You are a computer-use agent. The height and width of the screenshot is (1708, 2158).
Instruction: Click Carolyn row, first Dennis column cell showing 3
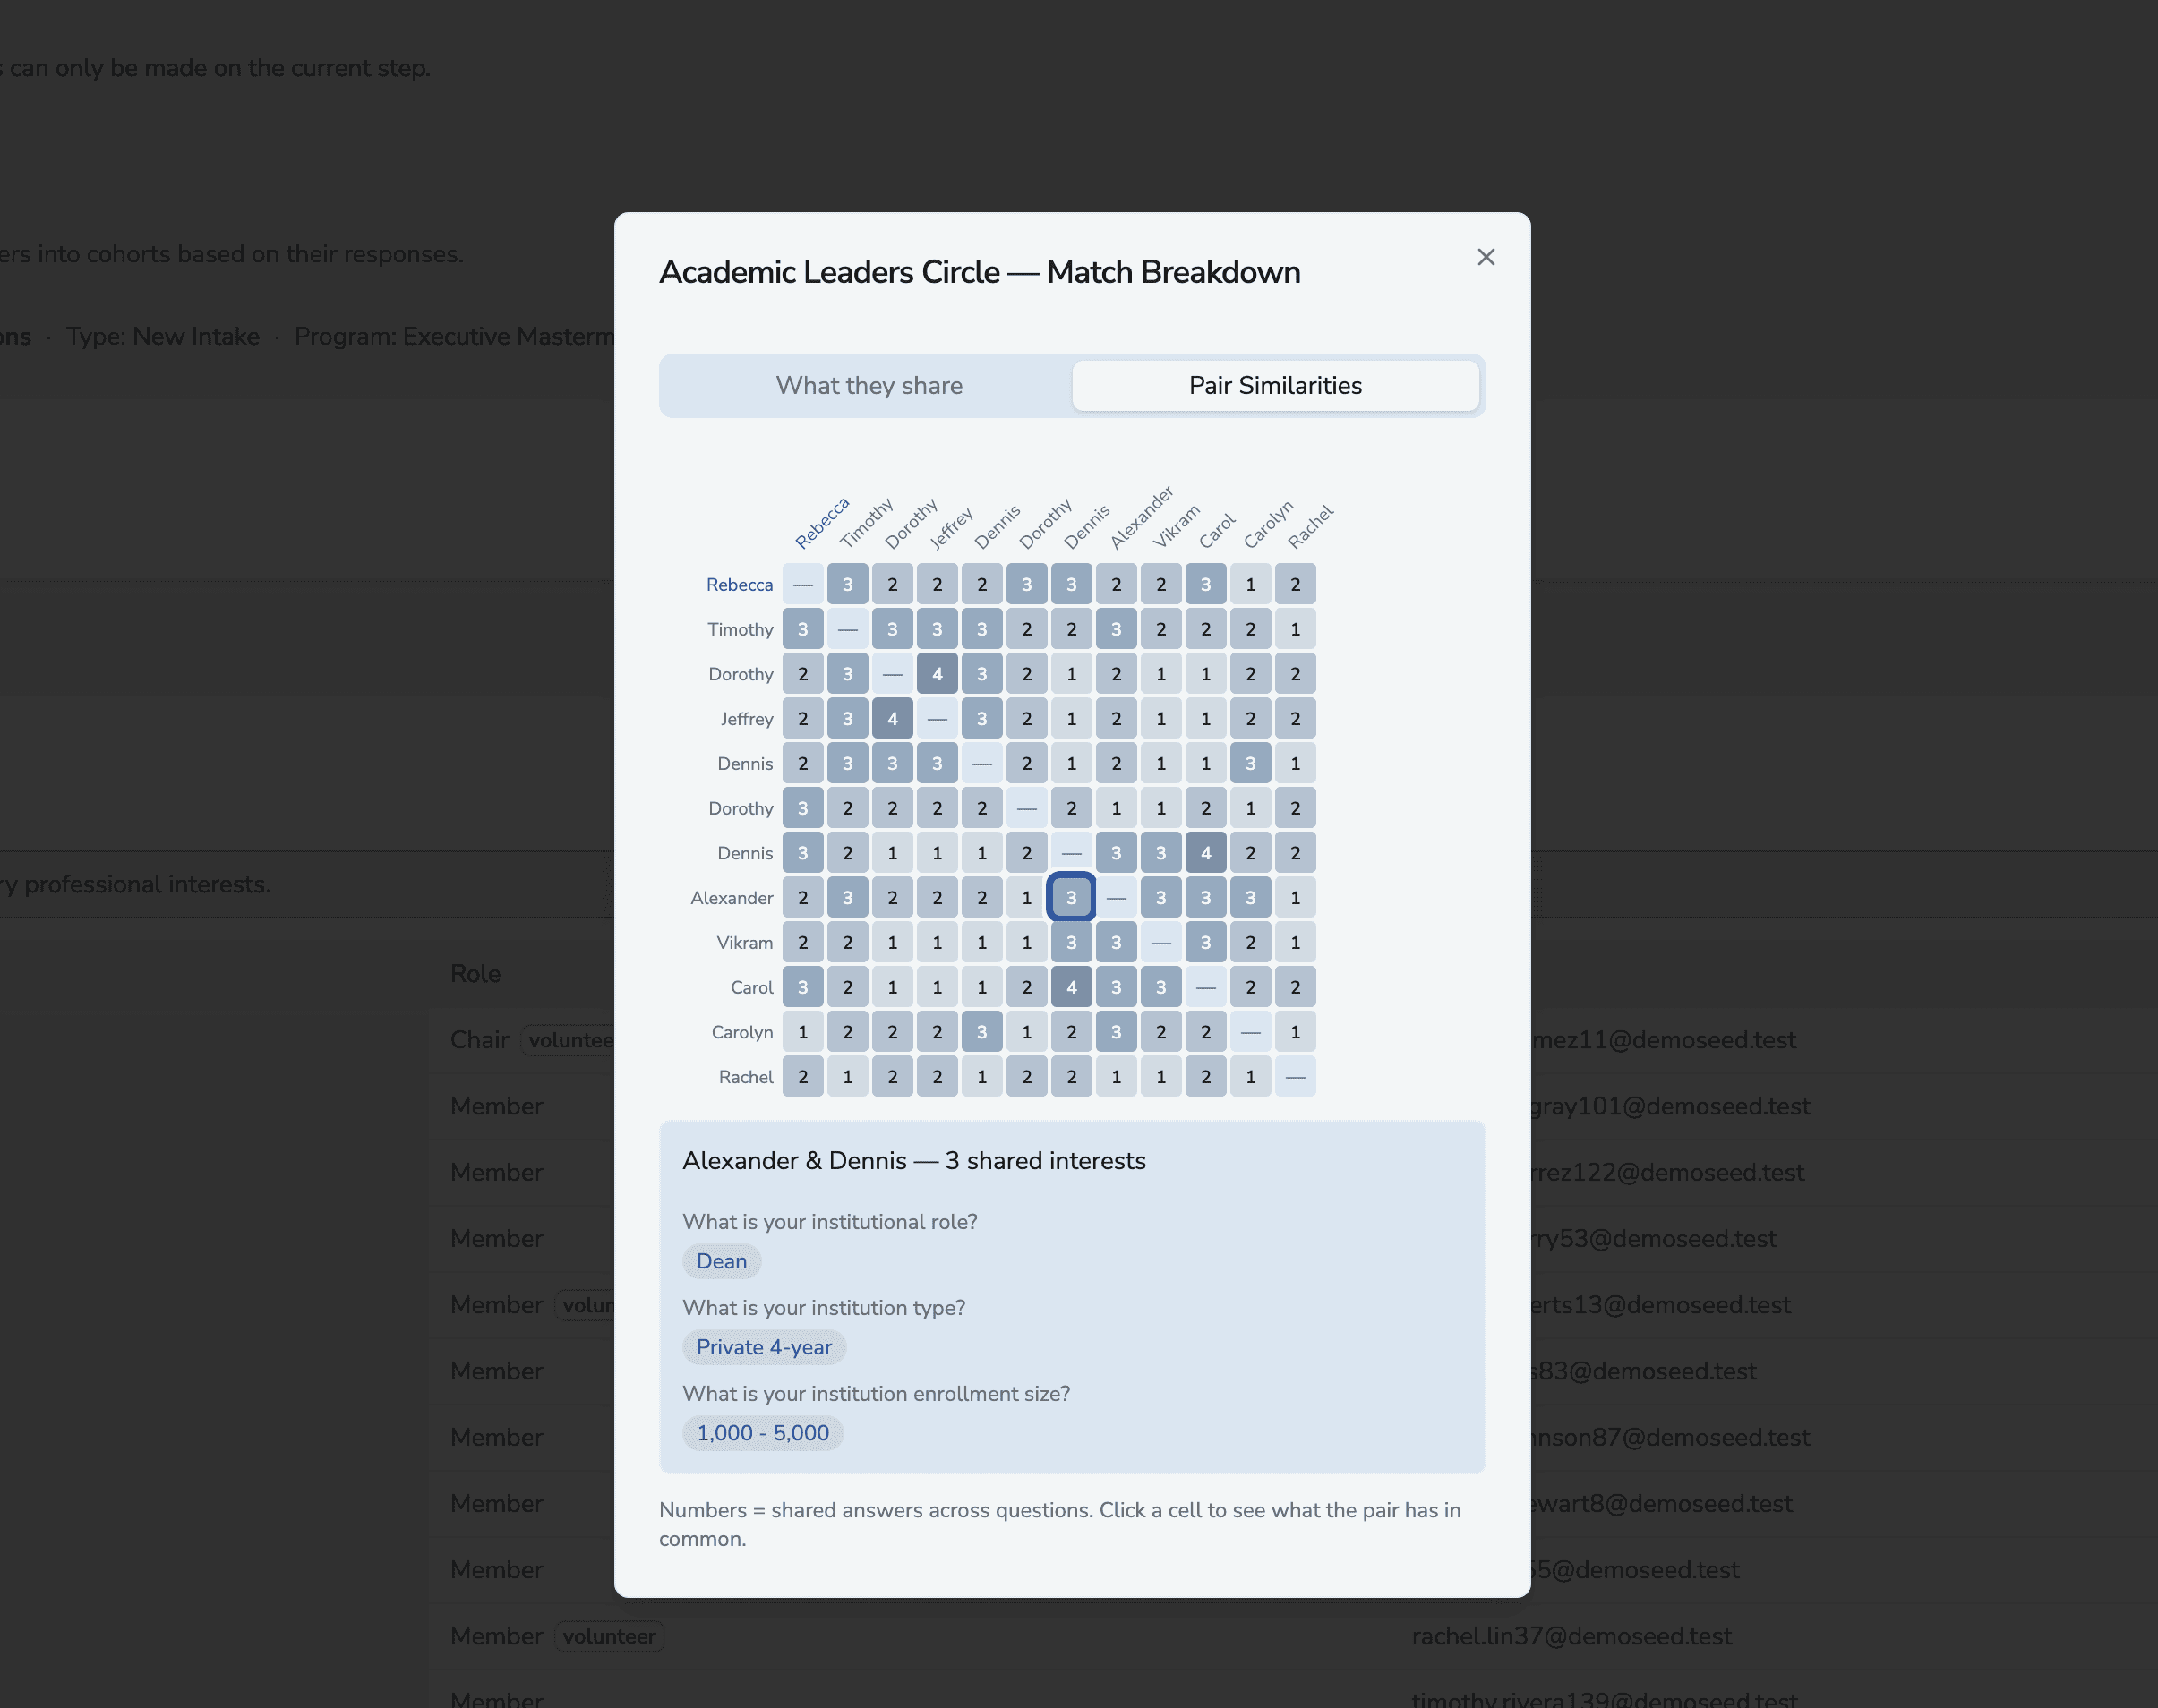(981, 1032)
